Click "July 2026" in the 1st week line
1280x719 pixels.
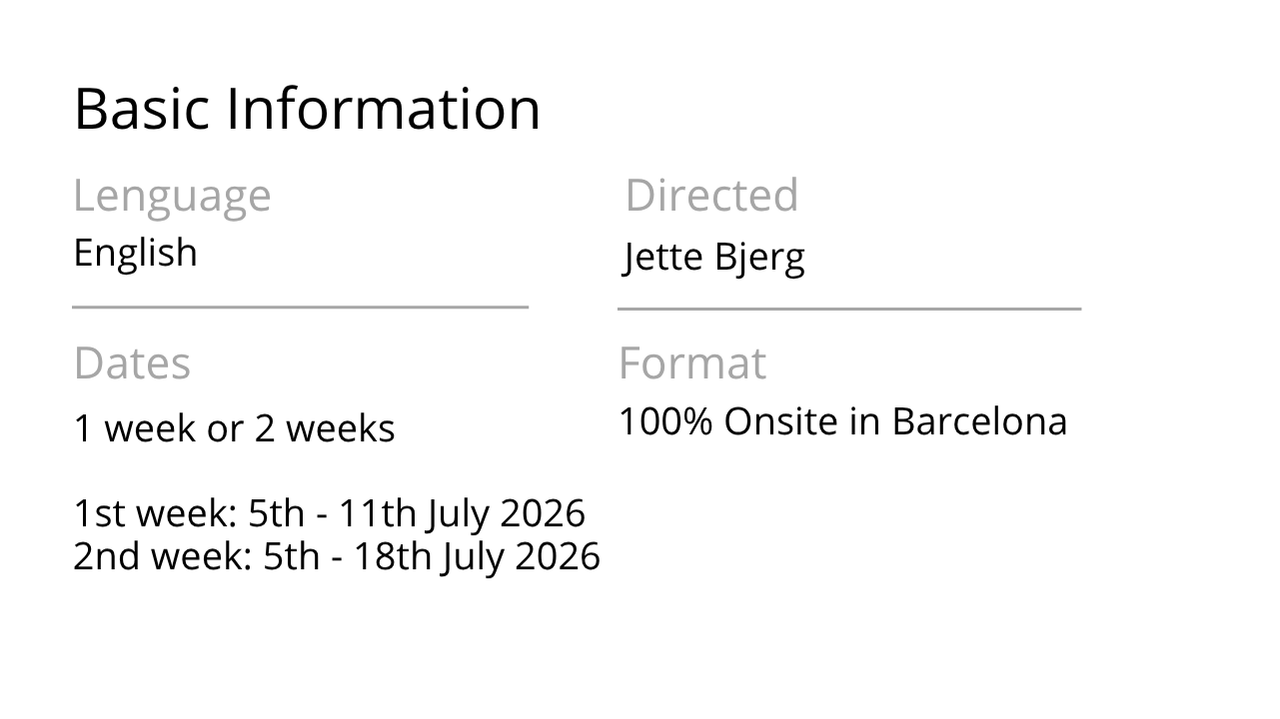[x=505, y=513]
